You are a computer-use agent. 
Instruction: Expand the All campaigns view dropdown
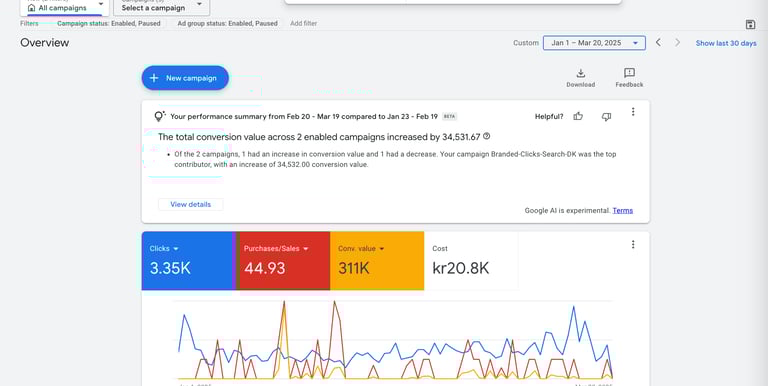pos(65,7)
